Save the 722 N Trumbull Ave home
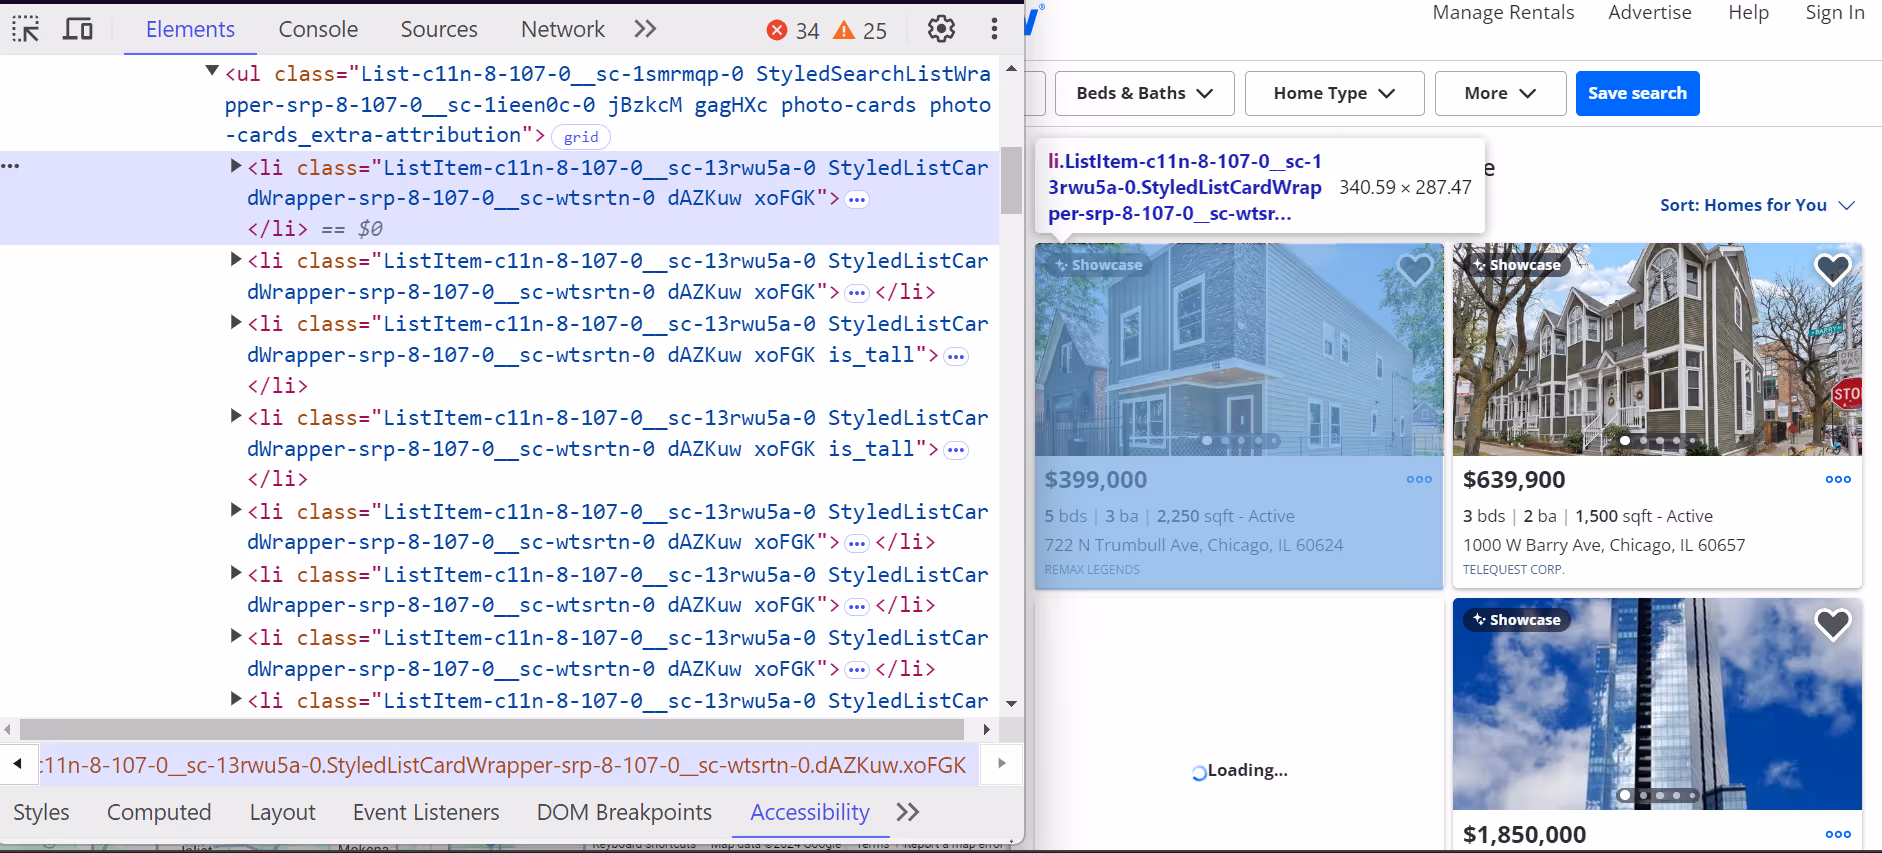Viewport: 1882px width, 853px height. click(x=1415, y=269)
